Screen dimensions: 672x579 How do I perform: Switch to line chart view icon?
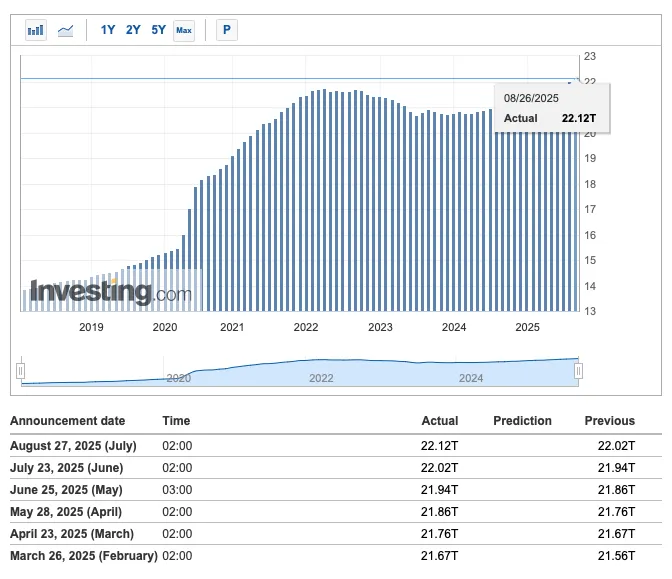coord(65,30)
